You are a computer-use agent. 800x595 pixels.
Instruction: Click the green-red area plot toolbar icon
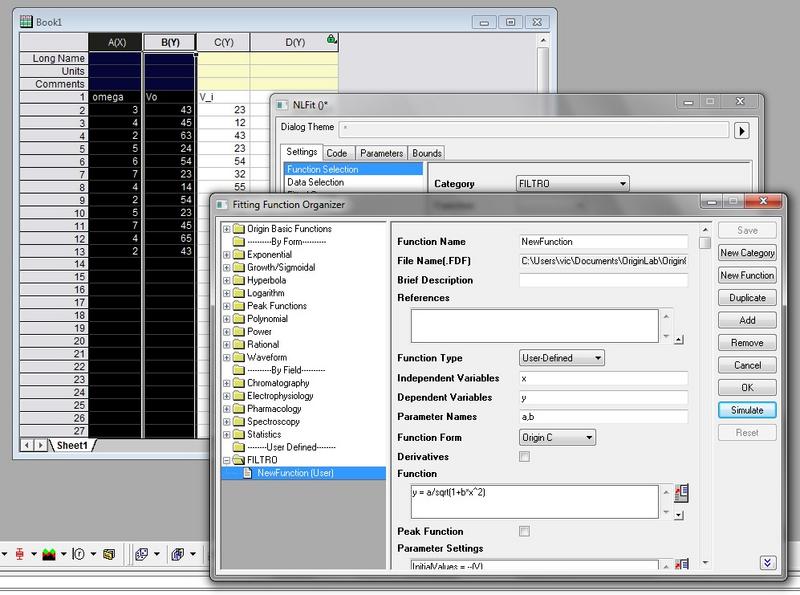48,553
